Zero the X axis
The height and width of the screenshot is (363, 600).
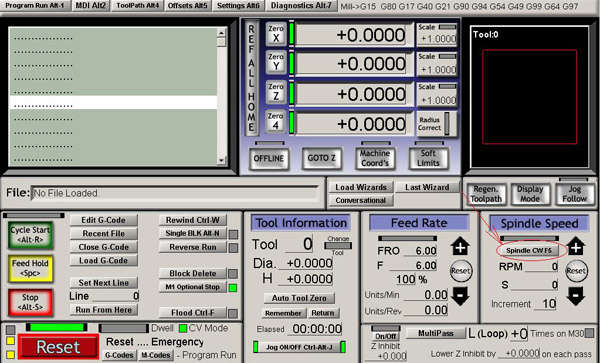(276, 34)
